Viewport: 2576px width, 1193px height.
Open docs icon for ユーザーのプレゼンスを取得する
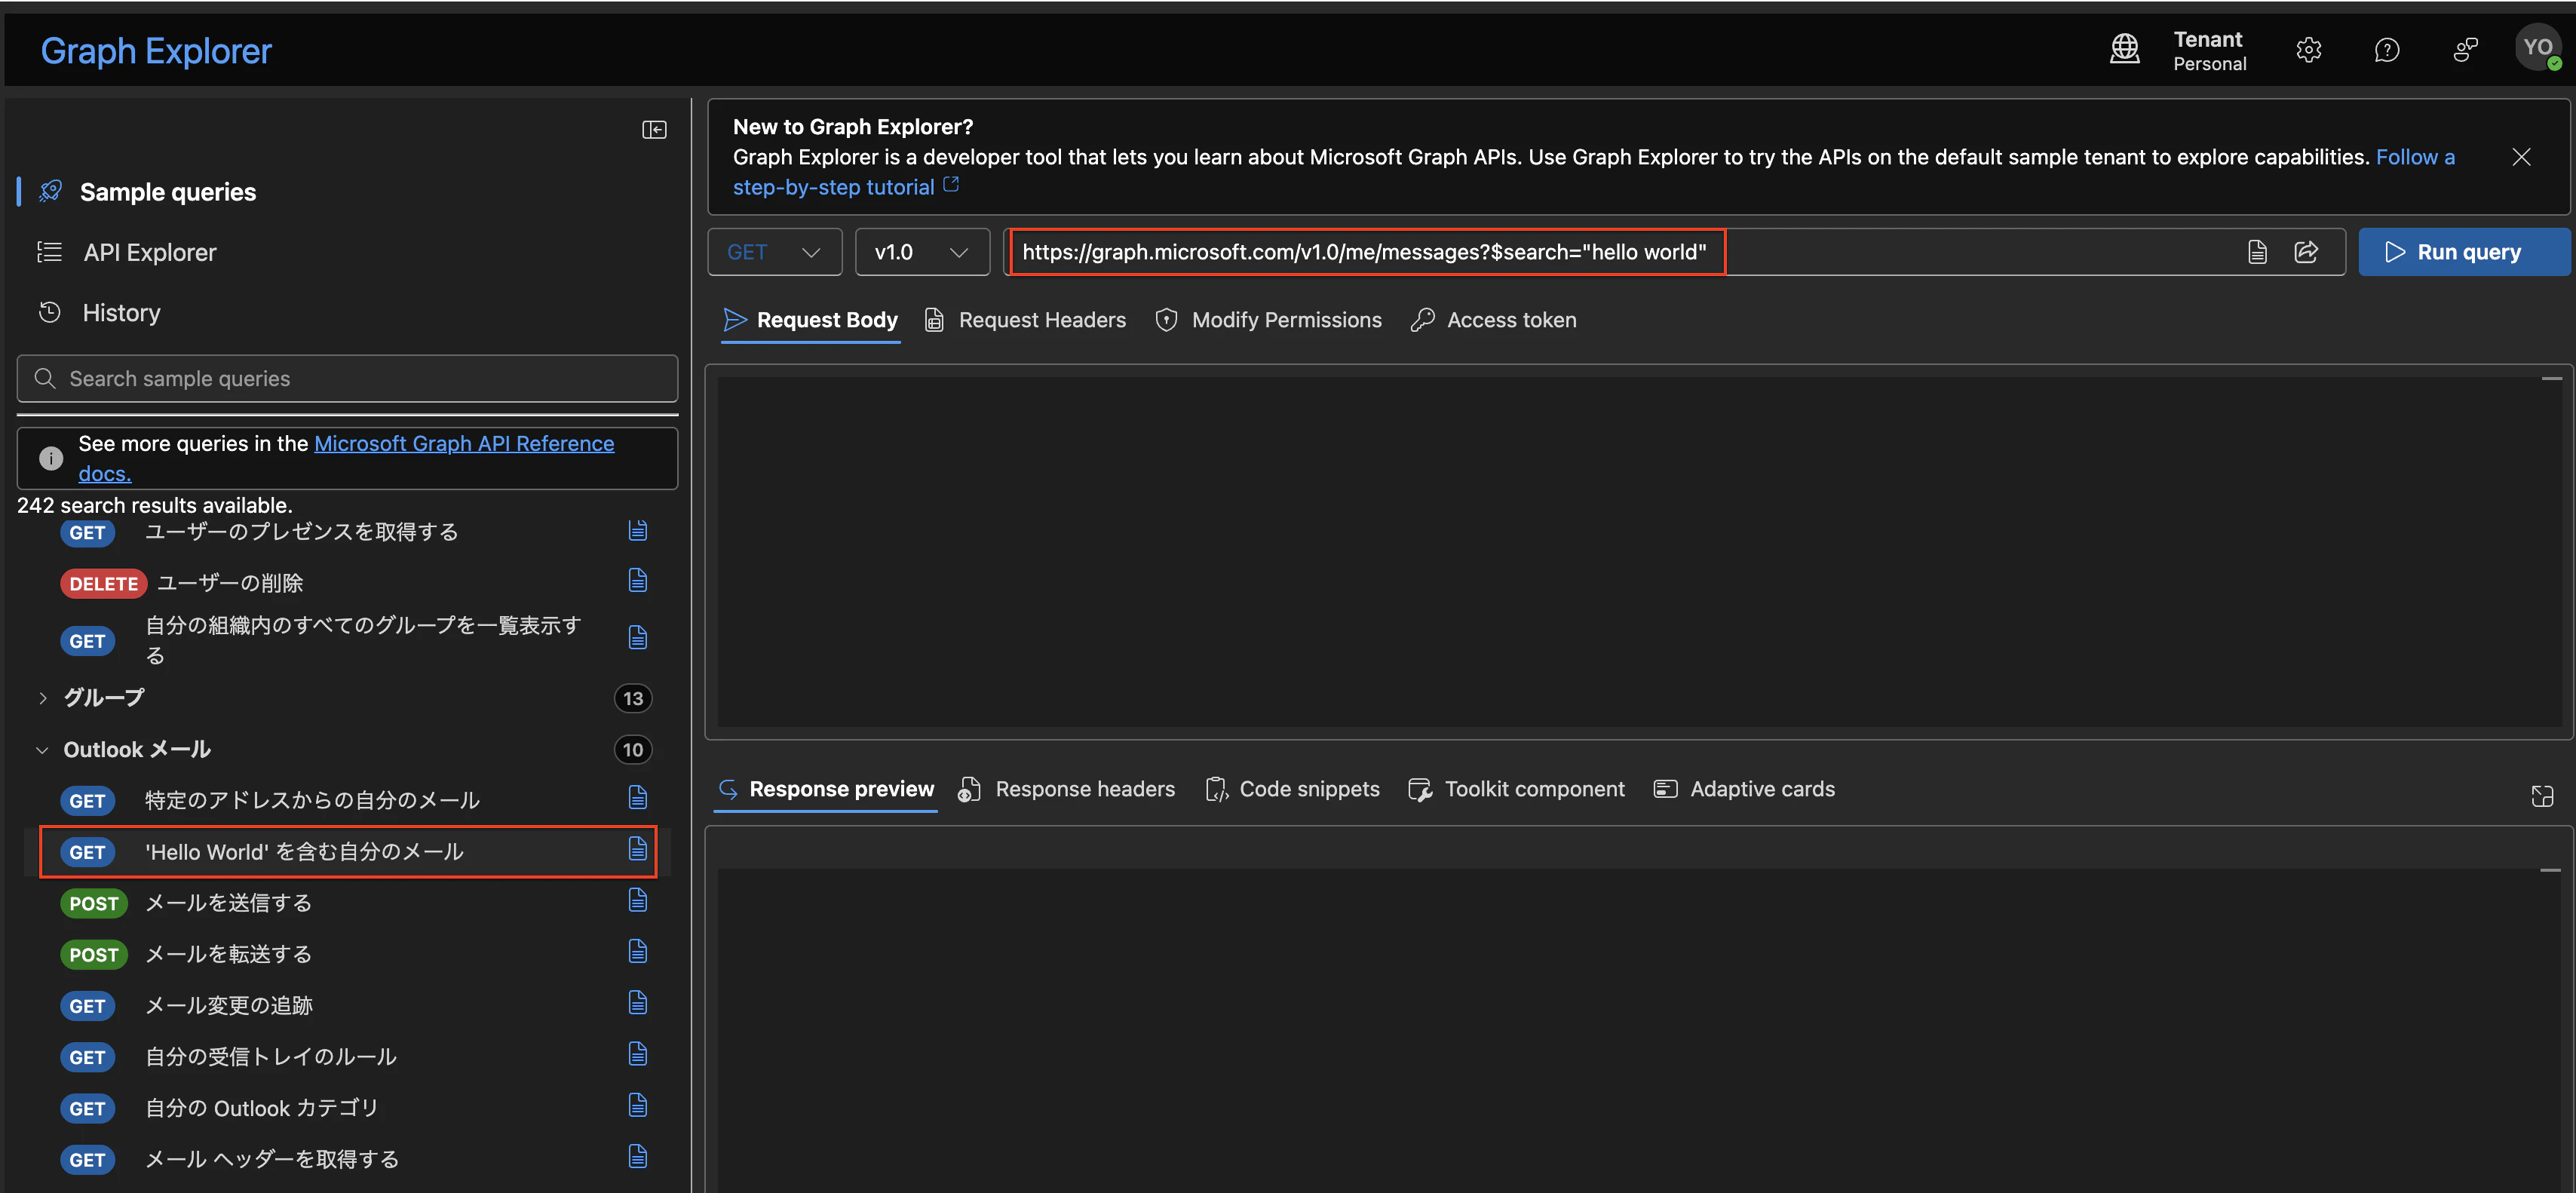pos(638,530)
